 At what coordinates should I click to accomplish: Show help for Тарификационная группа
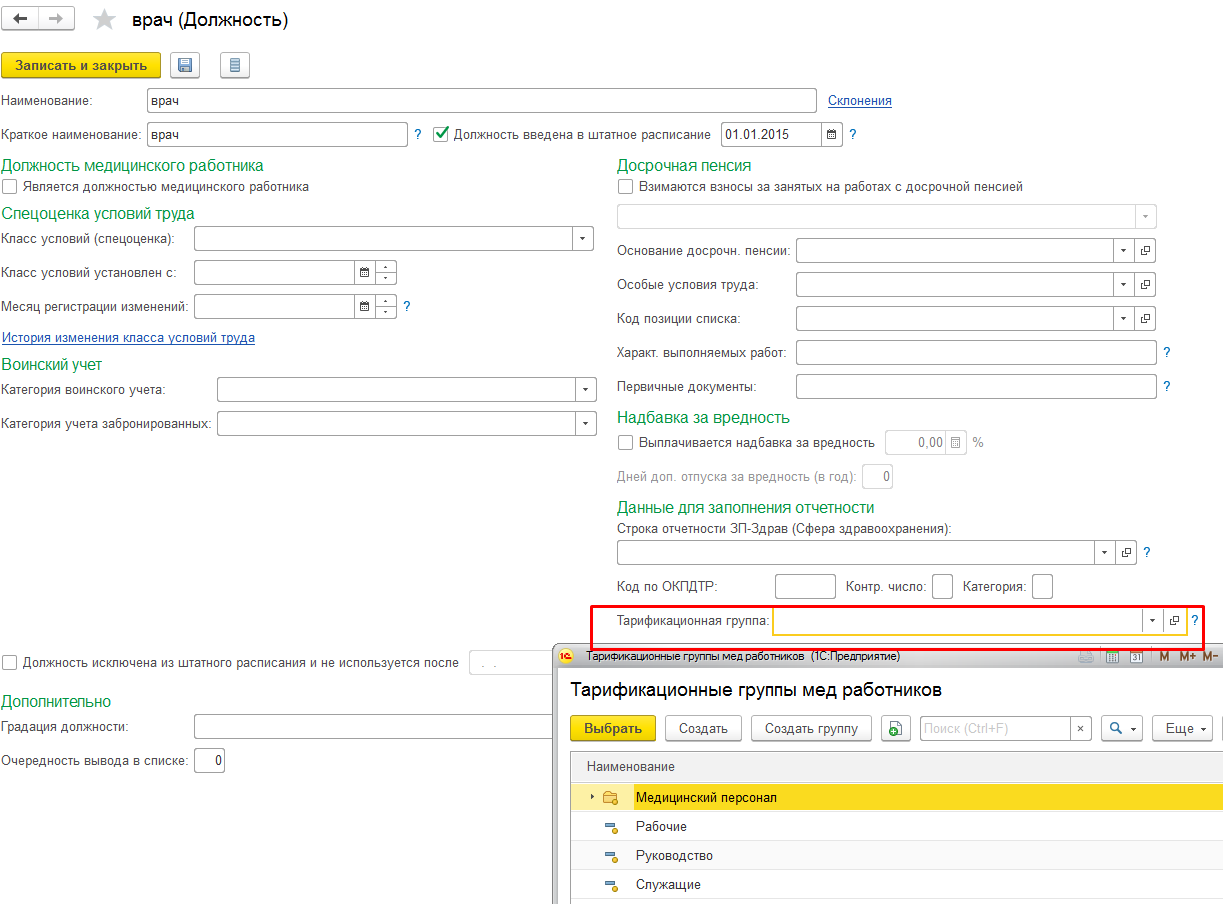coord(1194,621)
